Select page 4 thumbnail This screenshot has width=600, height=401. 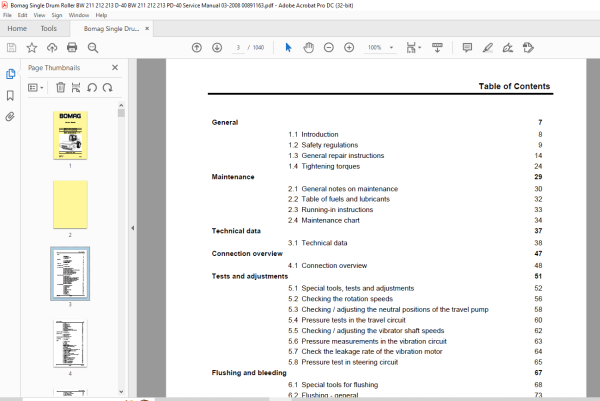pos(70,343)
